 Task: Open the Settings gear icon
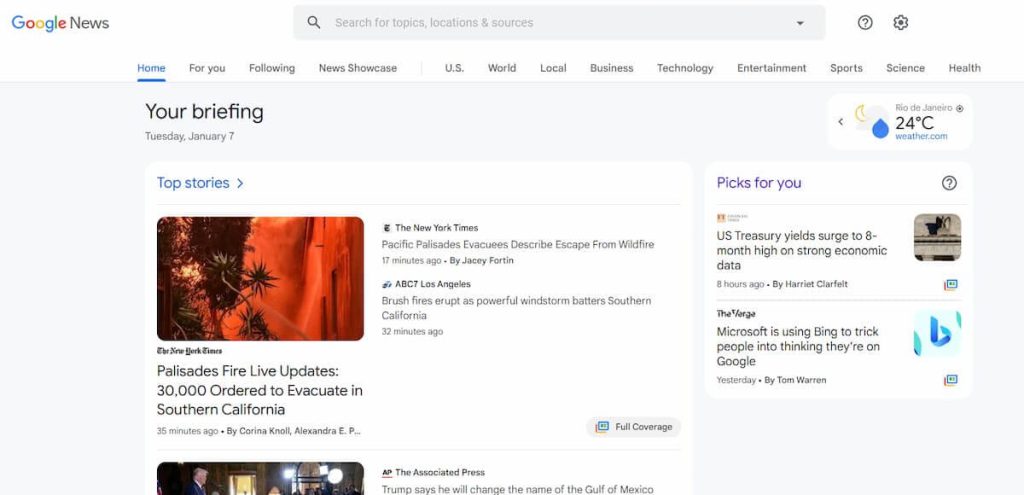[901, 23]
